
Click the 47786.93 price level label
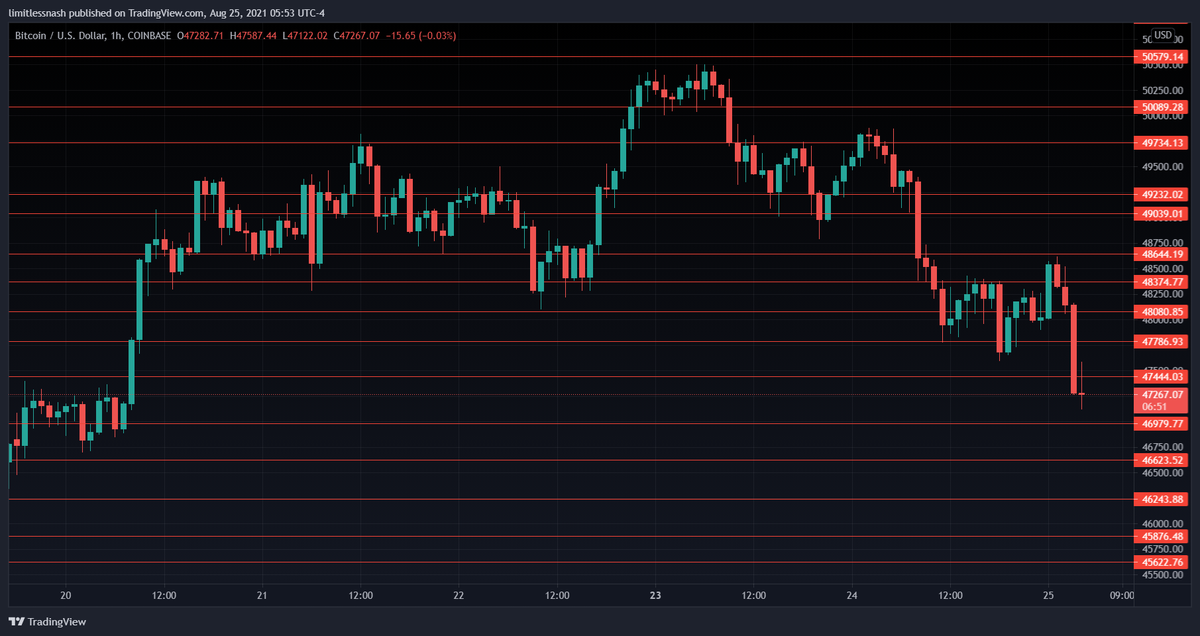pyautogui.click(x=1162, y=342)
